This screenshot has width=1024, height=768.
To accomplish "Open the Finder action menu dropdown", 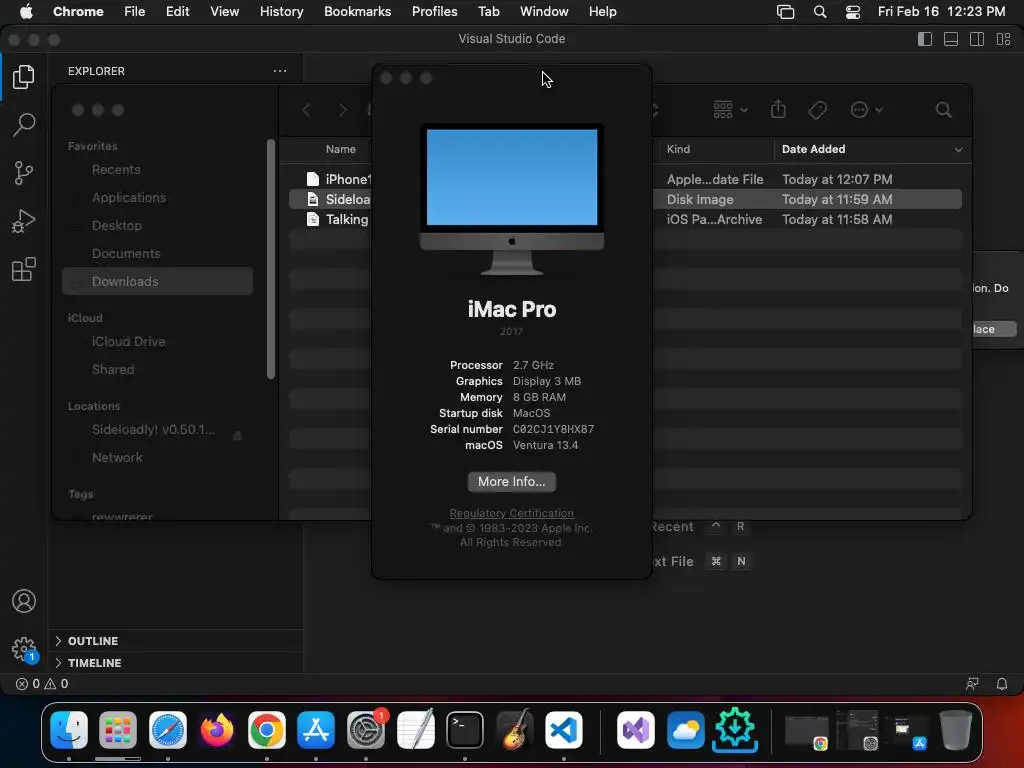I will (867, 110).
